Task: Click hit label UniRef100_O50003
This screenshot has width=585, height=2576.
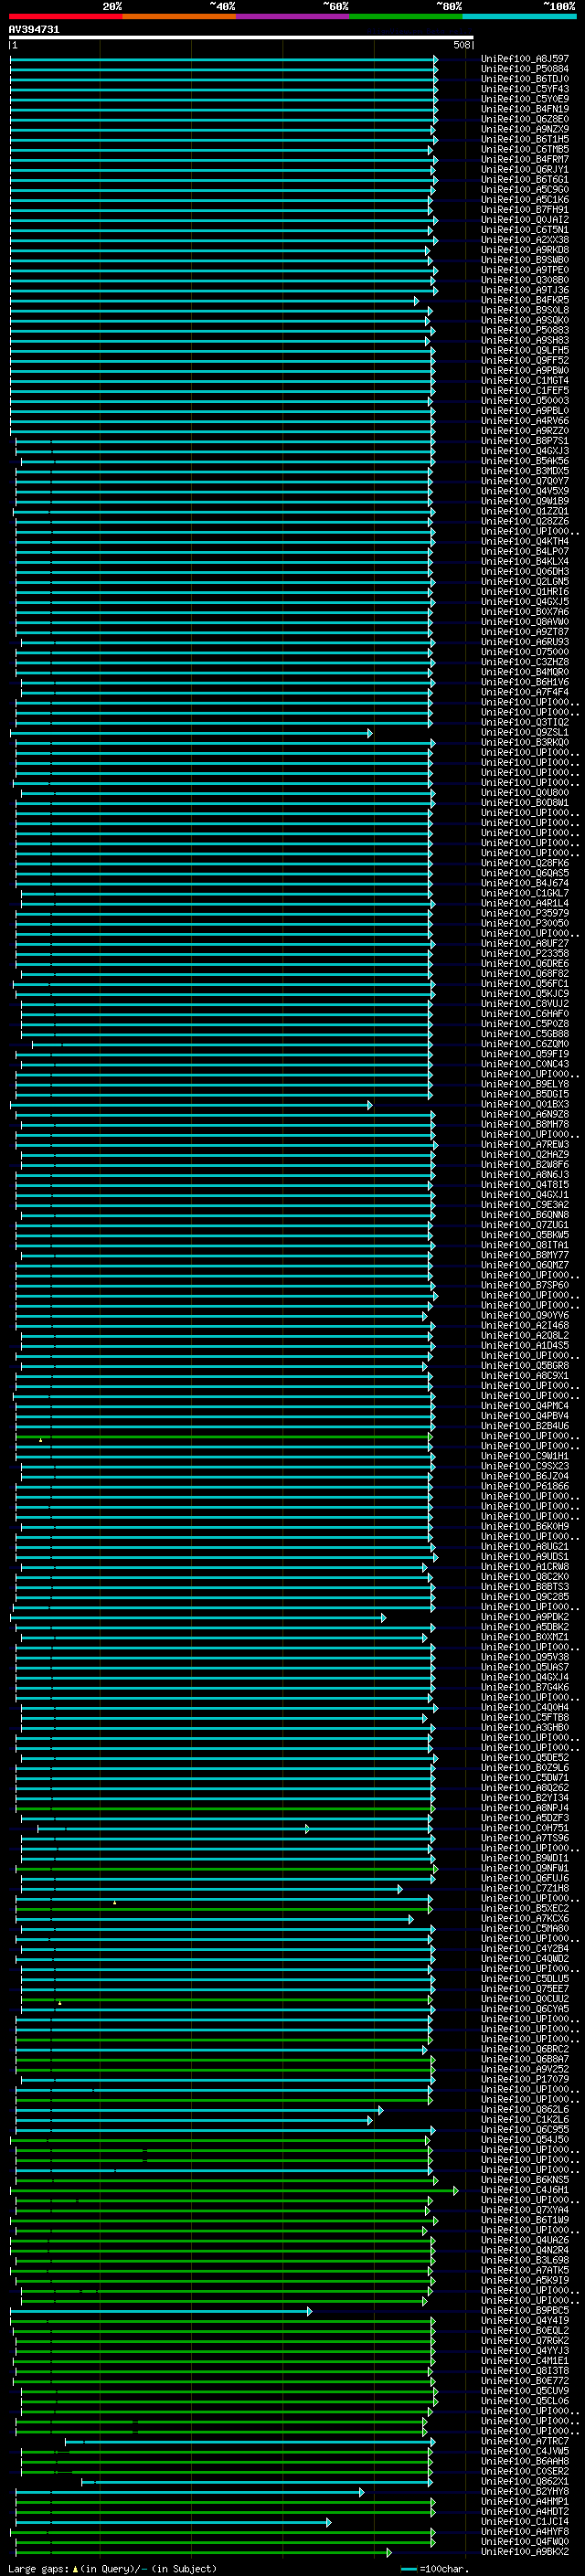Action: coord(525,401)
